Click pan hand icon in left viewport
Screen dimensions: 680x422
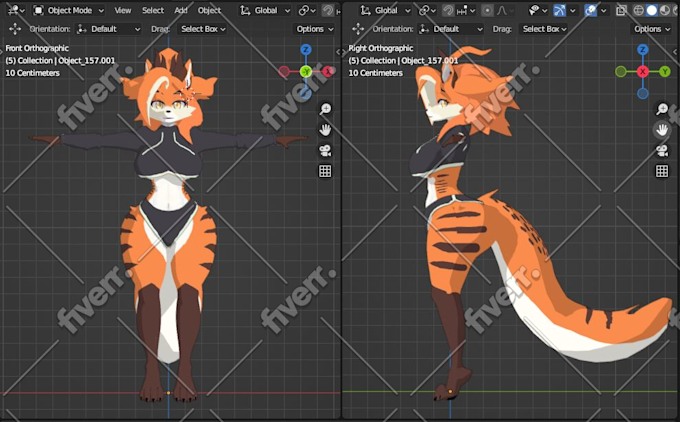pyautogui.click(x=325, y=129)
